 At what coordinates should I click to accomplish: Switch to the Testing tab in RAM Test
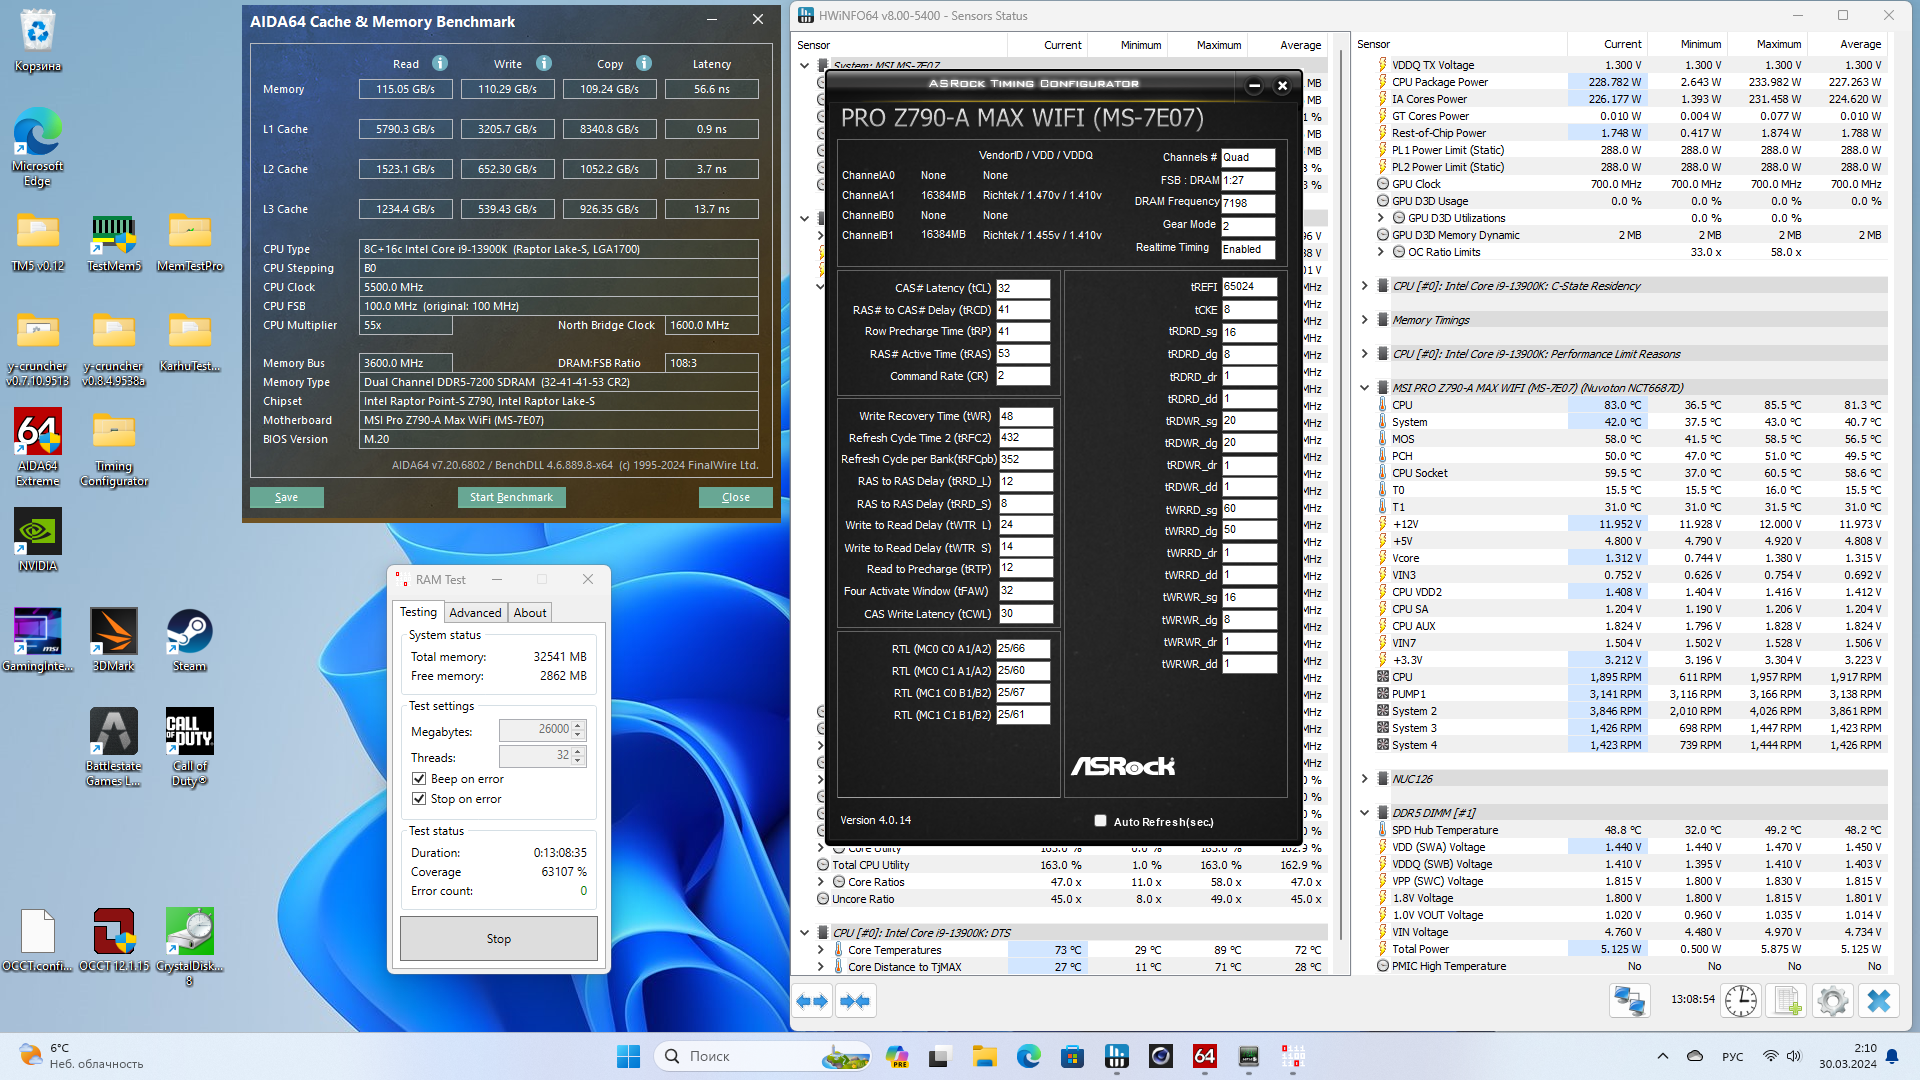coord(418,612)
